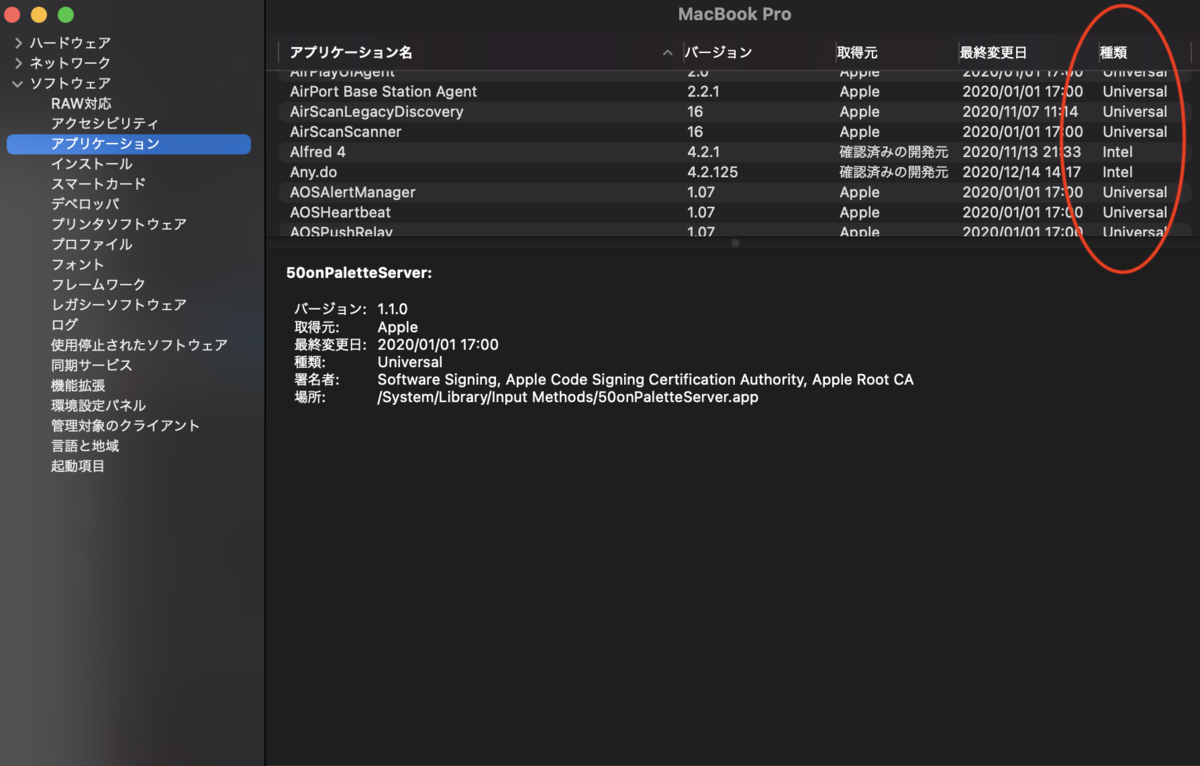Viewport: 1200px width, 766px height.
Task: Open 環境設定パネル in sidebar
Action: (98, 405)
